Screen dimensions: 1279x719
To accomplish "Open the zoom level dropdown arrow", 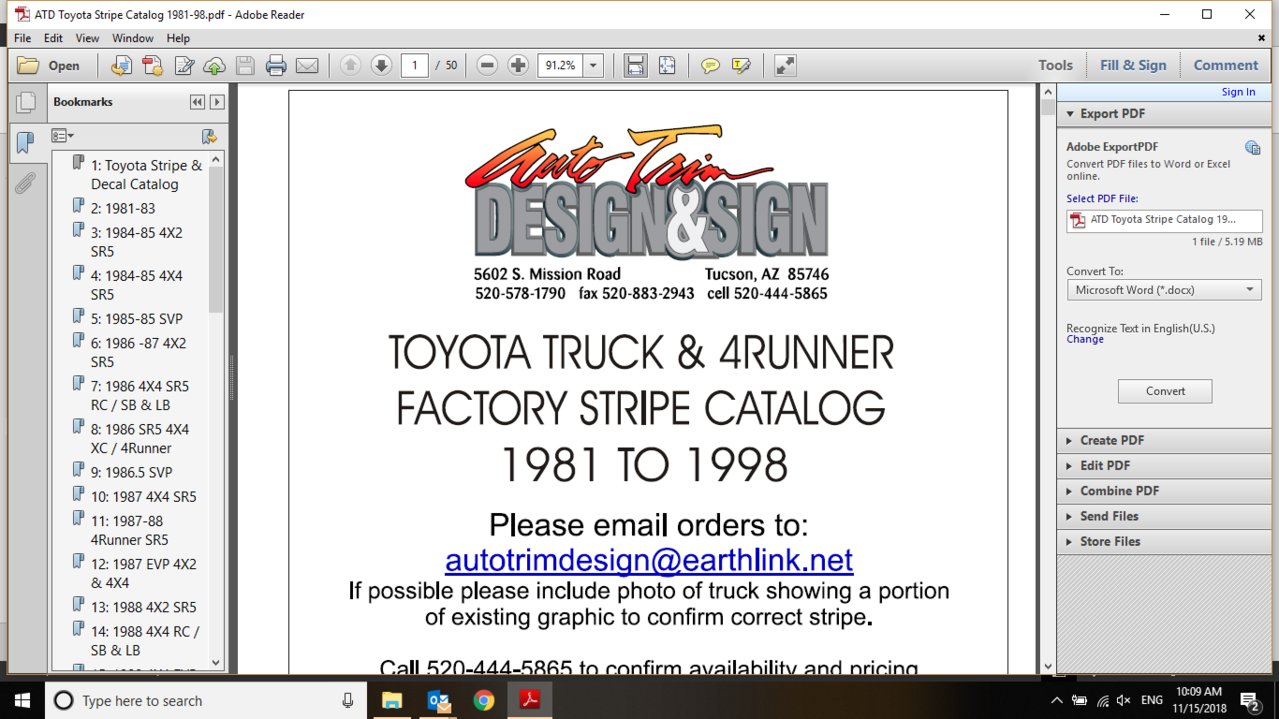I will [x=593, y=65].
